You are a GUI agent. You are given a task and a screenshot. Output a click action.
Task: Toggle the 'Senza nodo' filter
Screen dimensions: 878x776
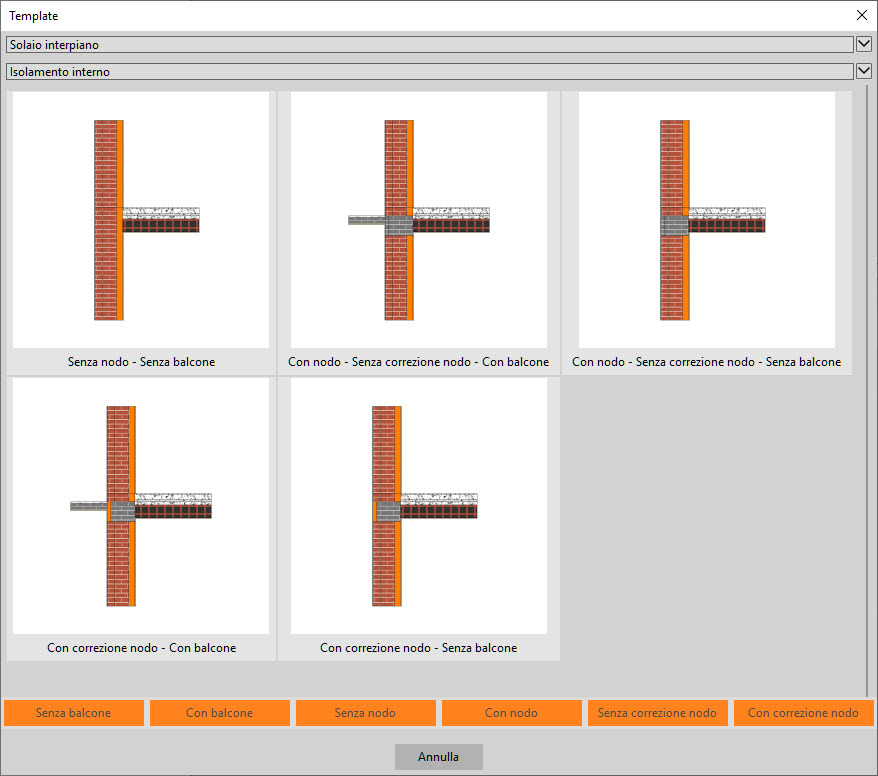366,713
